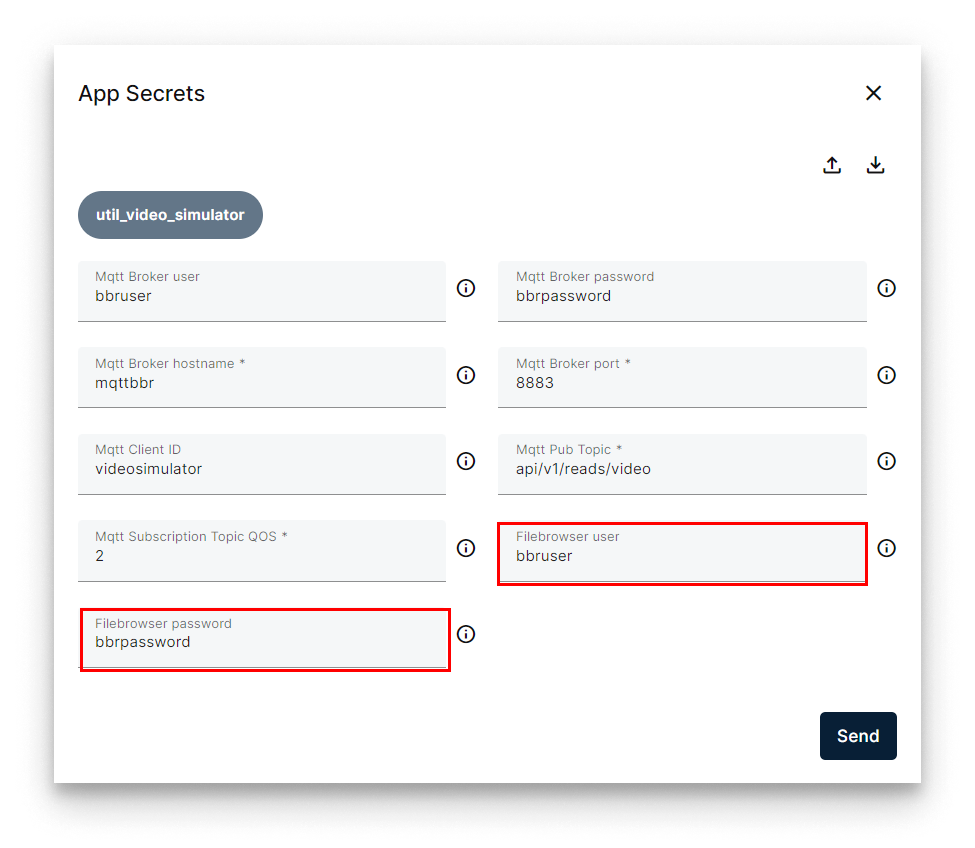Click the upload secrets icon
Screen dimensions: 975x848
coord(832,165)
